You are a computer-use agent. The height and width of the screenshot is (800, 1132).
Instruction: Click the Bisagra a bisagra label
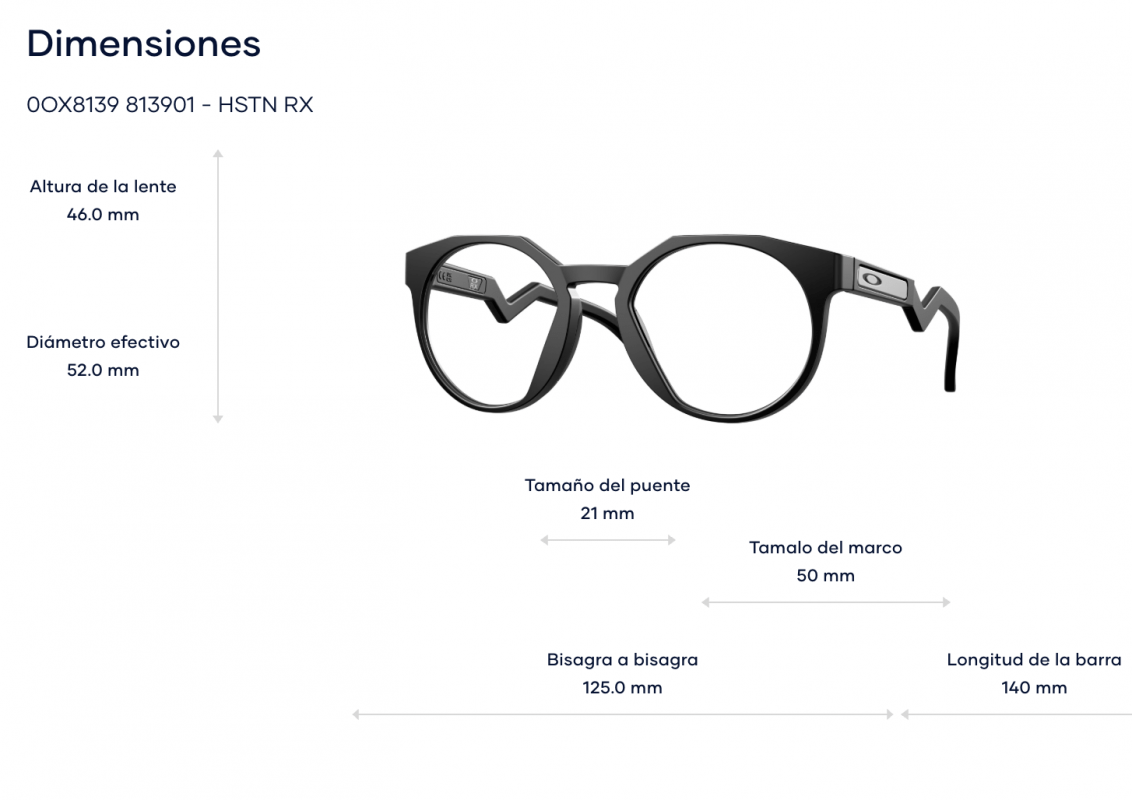(622, 659)
